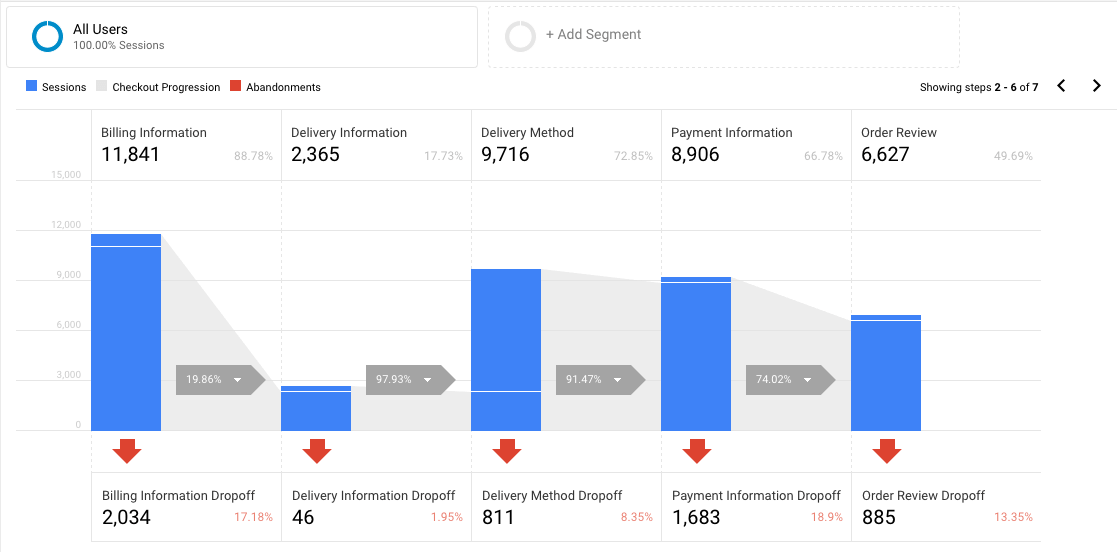Click red dropoff arrow under Billing Information
1117x552 pixels.
[x=127, y=452]
